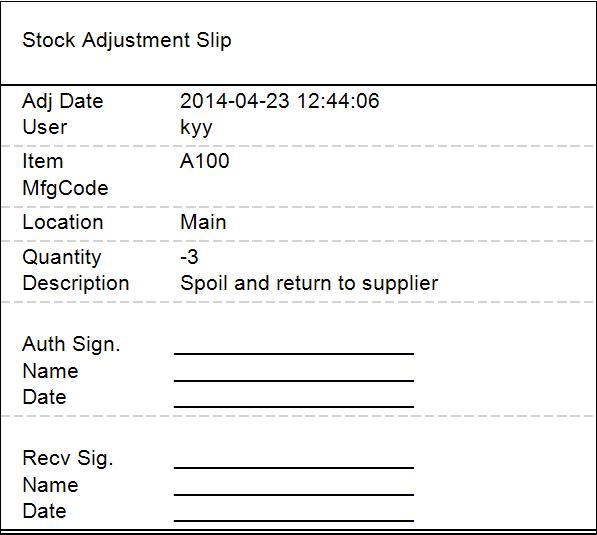Click the MfgCode label
Image resolution: width=597 pixels, height=535 pixels.
[65, 188]
